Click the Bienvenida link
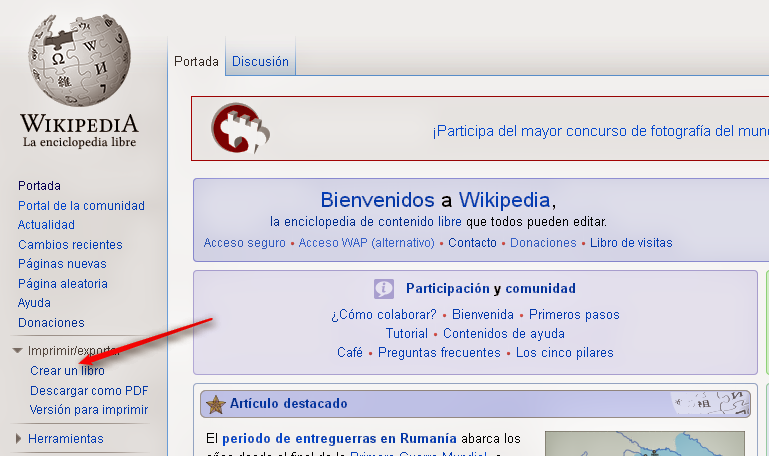 pos(483,314)
